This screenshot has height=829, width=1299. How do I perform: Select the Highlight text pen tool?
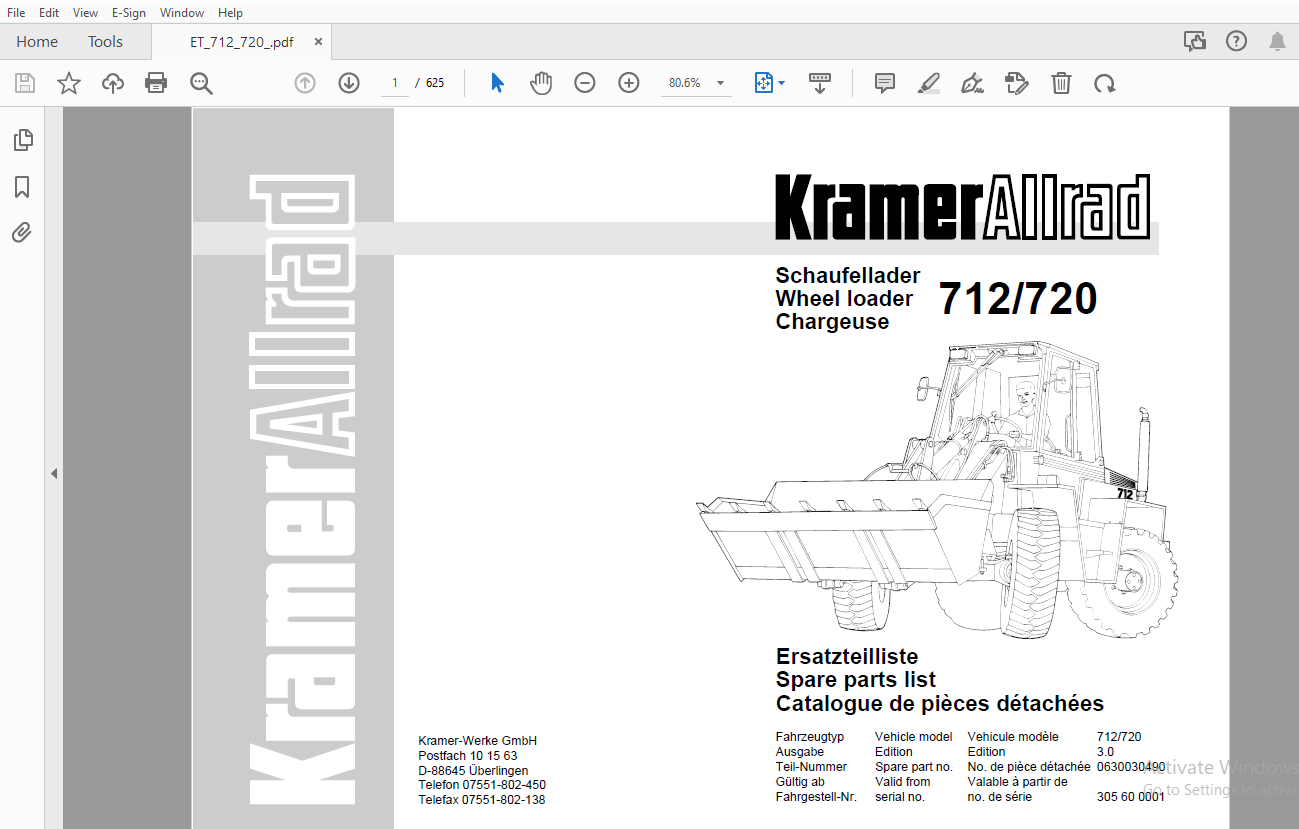[929, 83]
